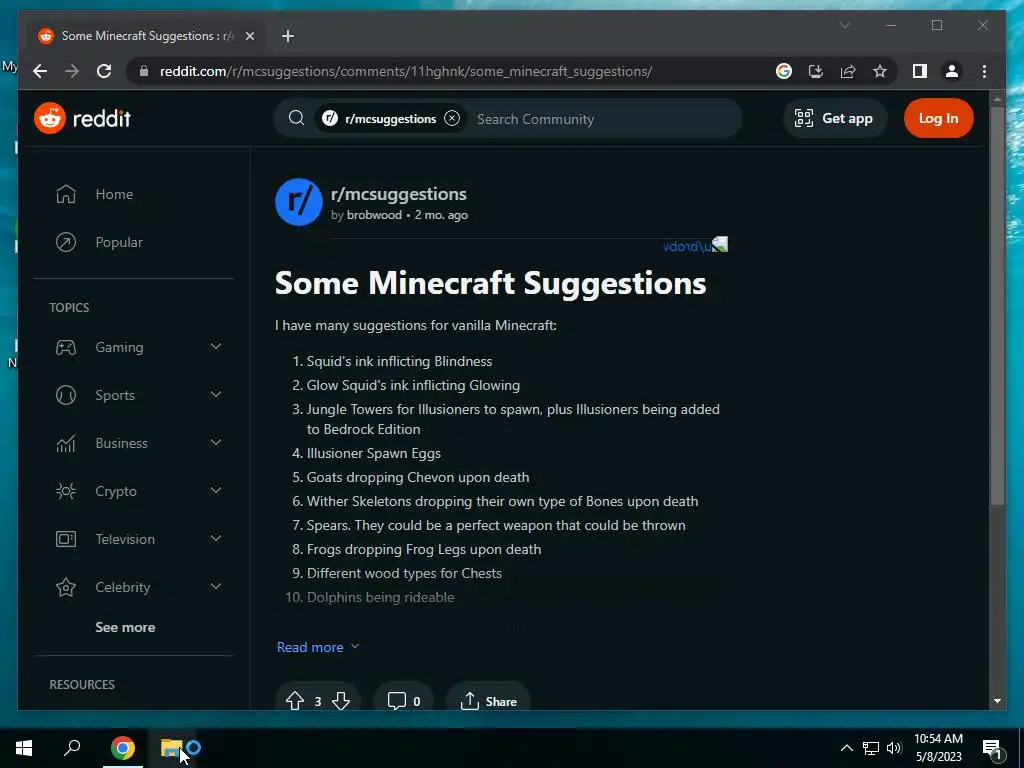Expand the Gaming topic
Viewport: 1024px width, 768px height.
click(x=216, y=347)
